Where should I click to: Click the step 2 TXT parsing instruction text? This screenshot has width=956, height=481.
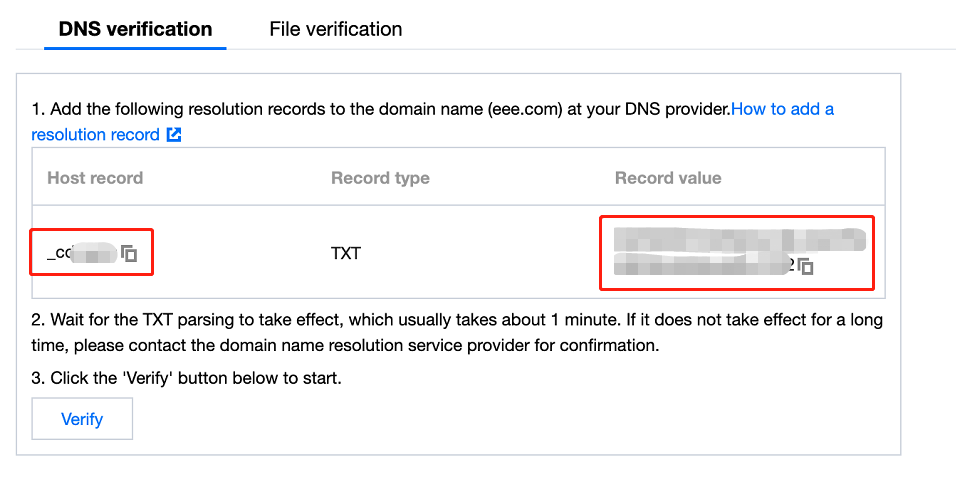click(300, 321)
